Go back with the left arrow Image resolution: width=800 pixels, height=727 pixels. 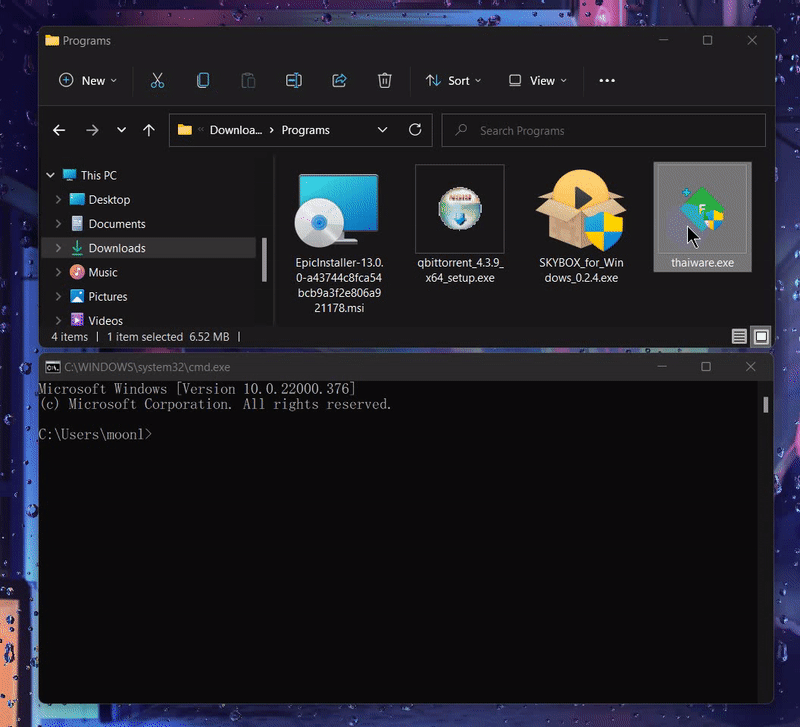(59, 131)
